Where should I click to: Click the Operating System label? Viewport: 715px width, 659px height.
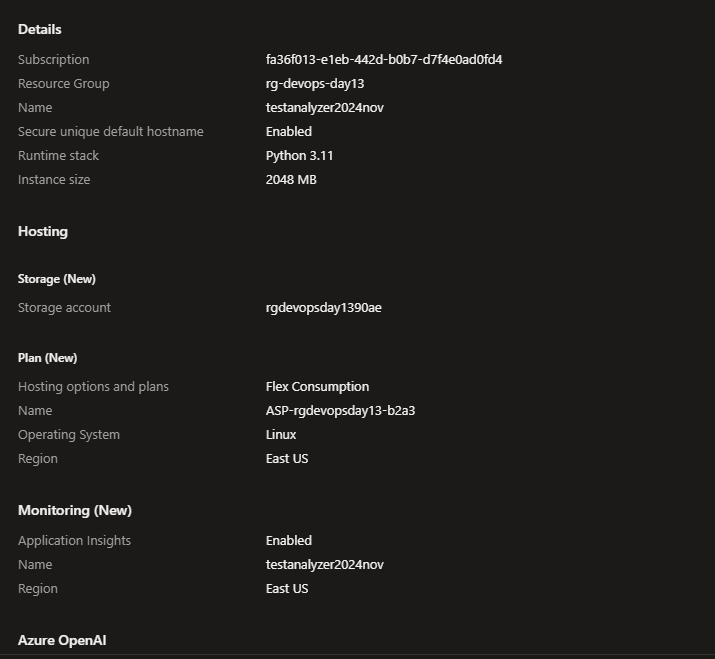pyautogui.click(x=68, y=435)
